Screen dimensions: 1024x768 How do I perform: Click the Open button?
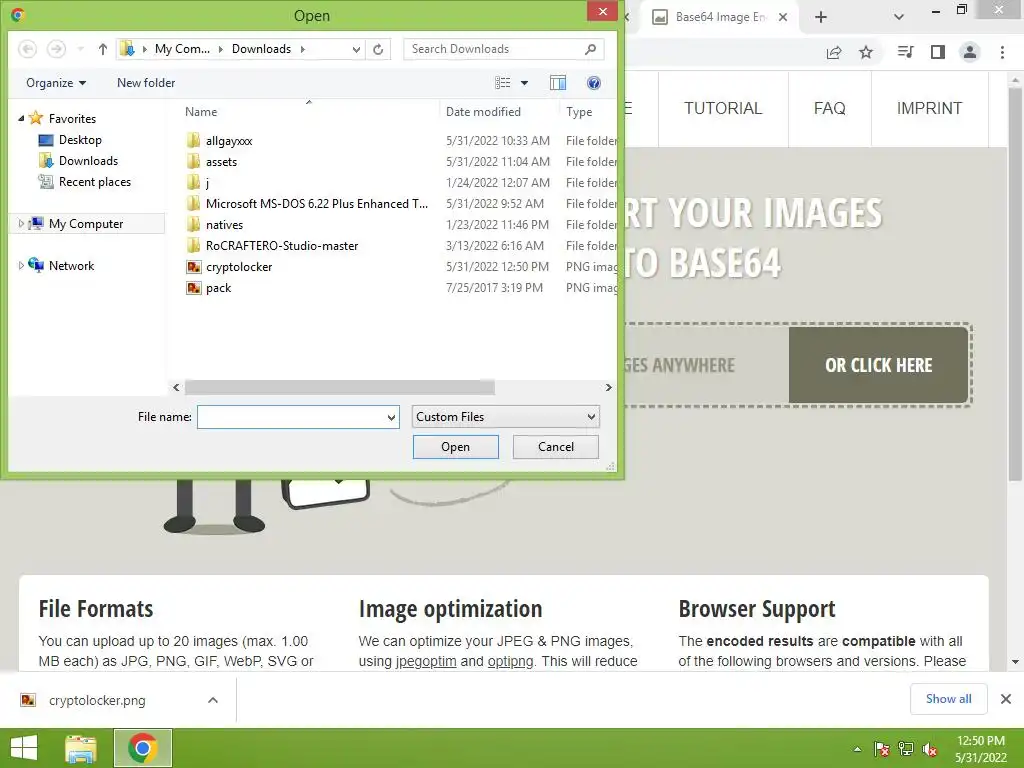point(456,447)
